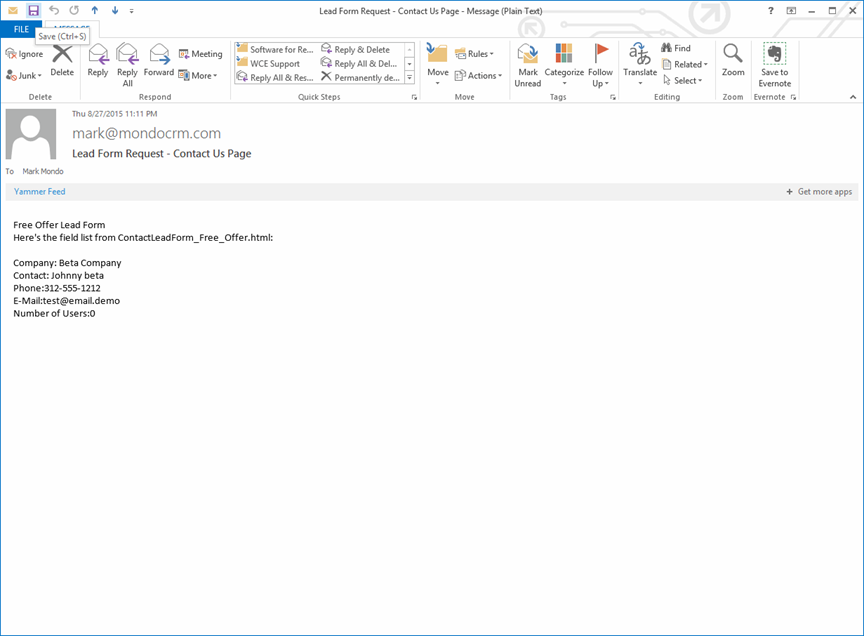
Task: Click the Save icon in the quick access toolbar
Action: tap(33, 10)
